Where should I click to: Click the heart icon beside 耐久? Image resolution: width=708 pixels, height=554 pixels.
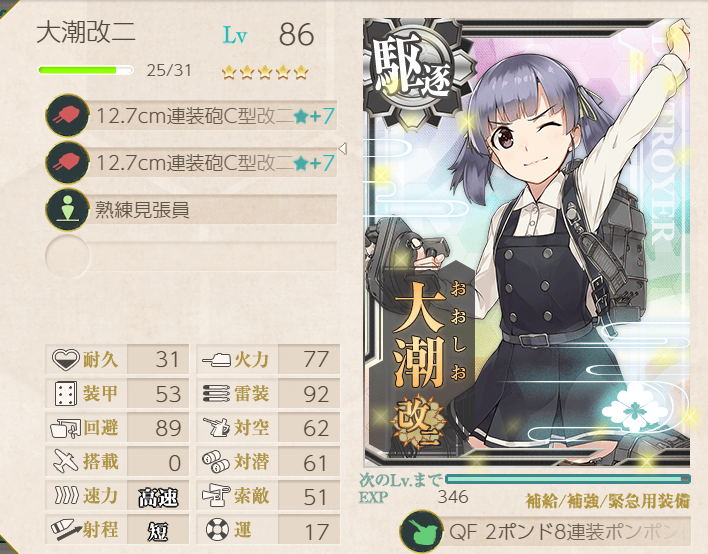(x=65, y=360)
